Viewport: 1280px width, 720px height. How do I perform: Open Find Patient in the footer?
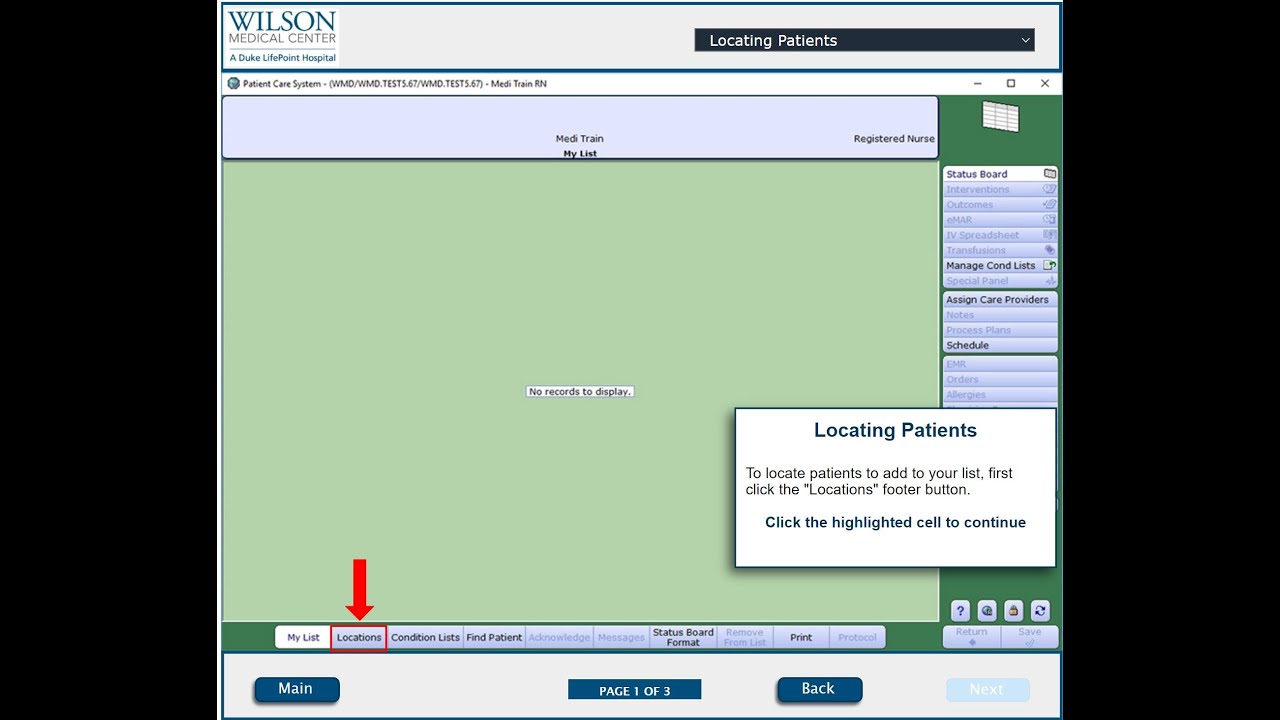[494, 638]
